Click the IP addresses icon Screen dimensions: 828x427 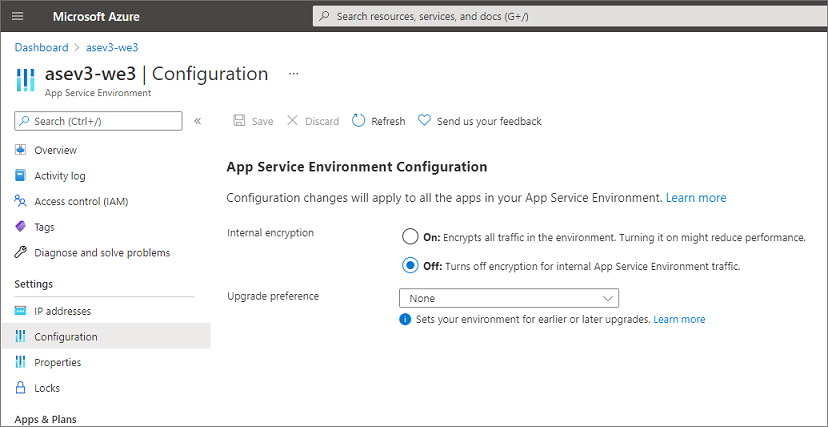pyautogui.click(x=21, y=311)
